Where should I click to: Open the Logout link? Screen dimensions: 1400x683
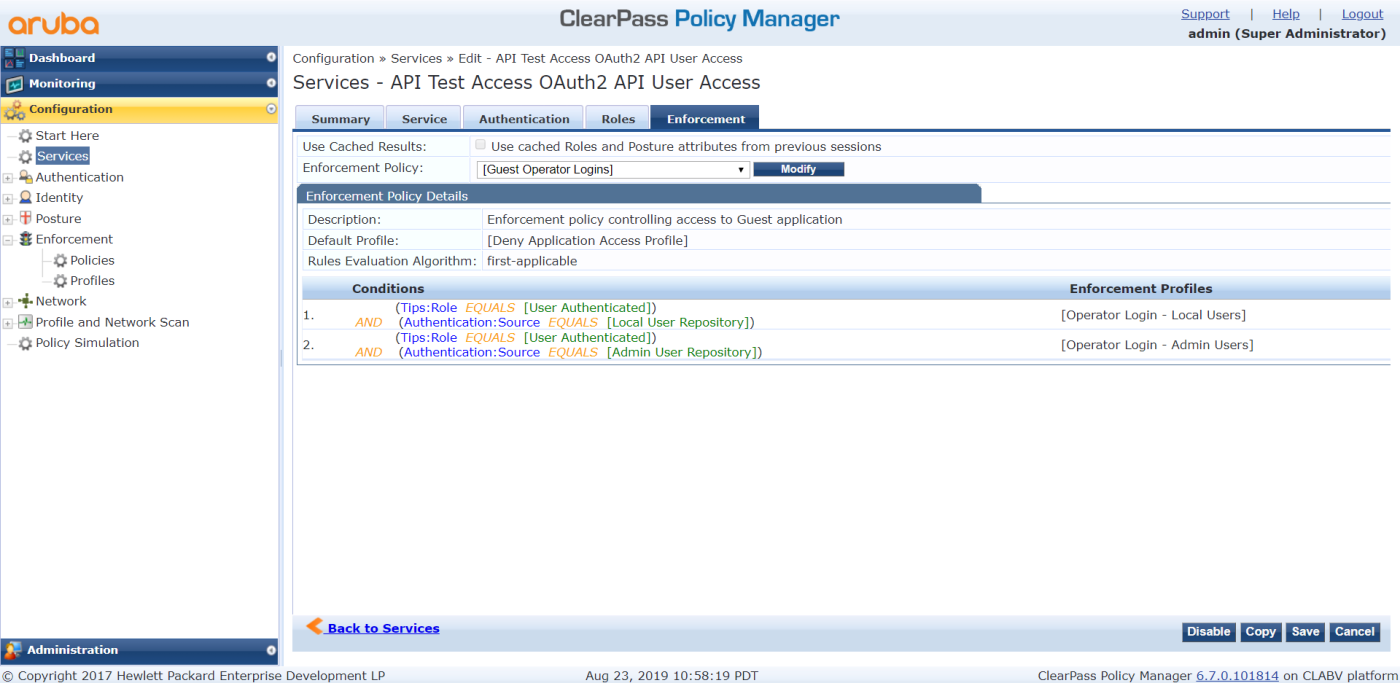tap(1362, 14)
